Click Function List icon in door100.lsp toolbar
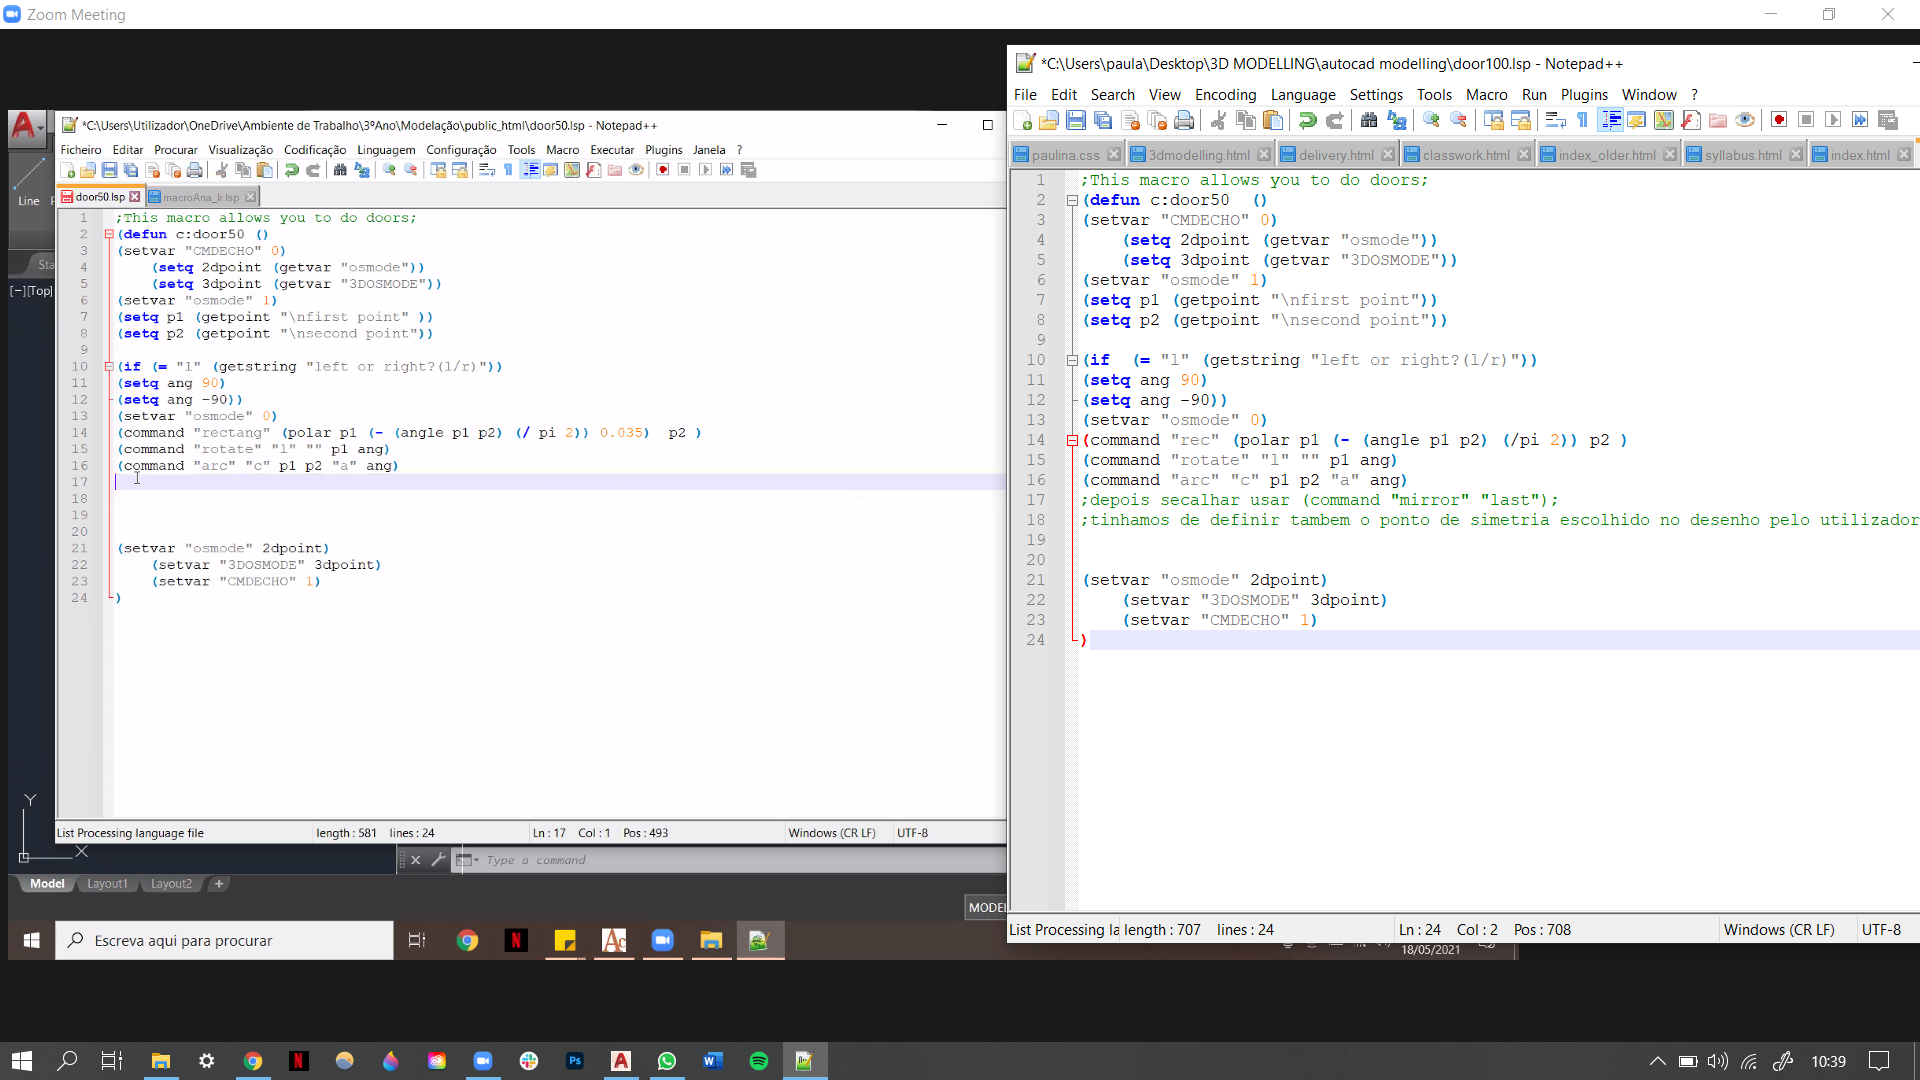Image resolution: width=1920 pixels, height=1080 pixels. 1691,121
